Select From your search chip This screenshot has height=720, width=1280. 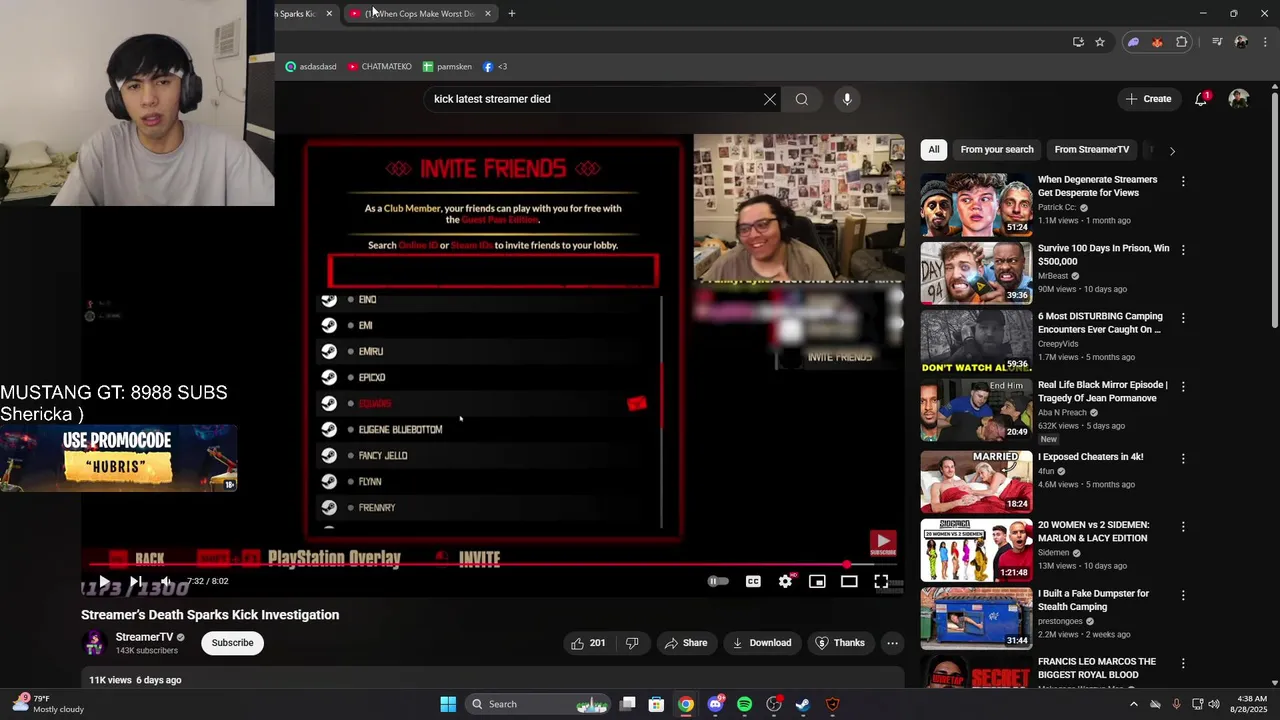click(997, 150)
